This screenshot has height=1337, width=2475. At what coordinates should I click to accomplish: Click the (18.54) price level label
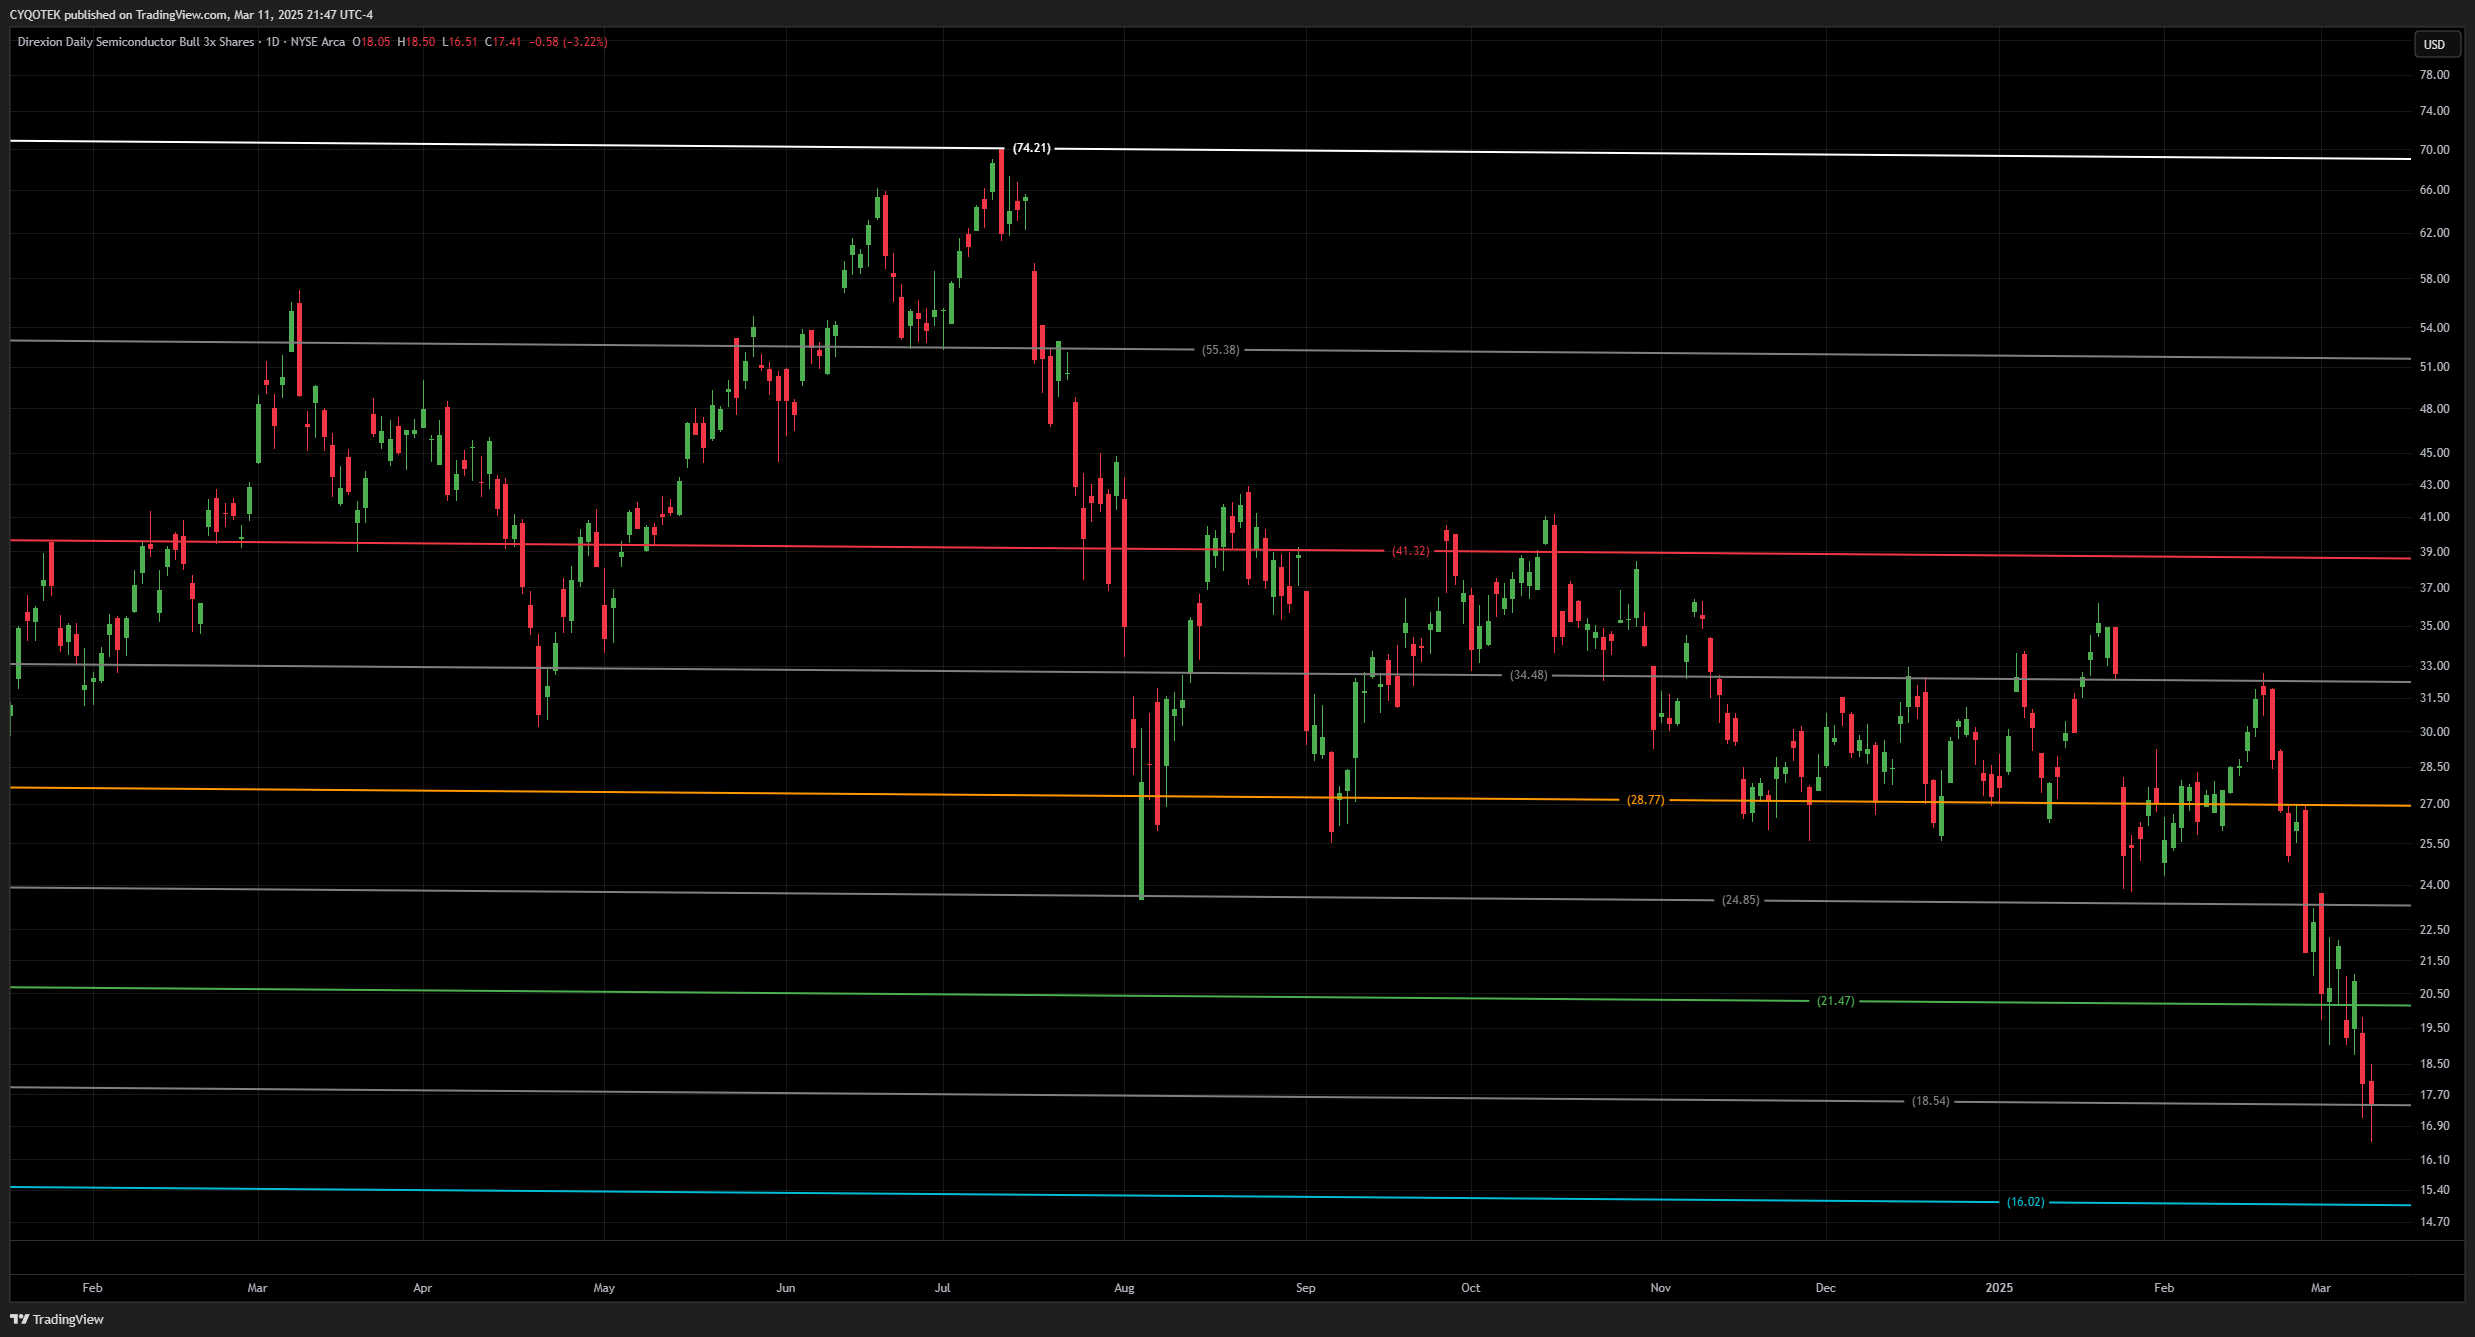click(1930, 1101)
